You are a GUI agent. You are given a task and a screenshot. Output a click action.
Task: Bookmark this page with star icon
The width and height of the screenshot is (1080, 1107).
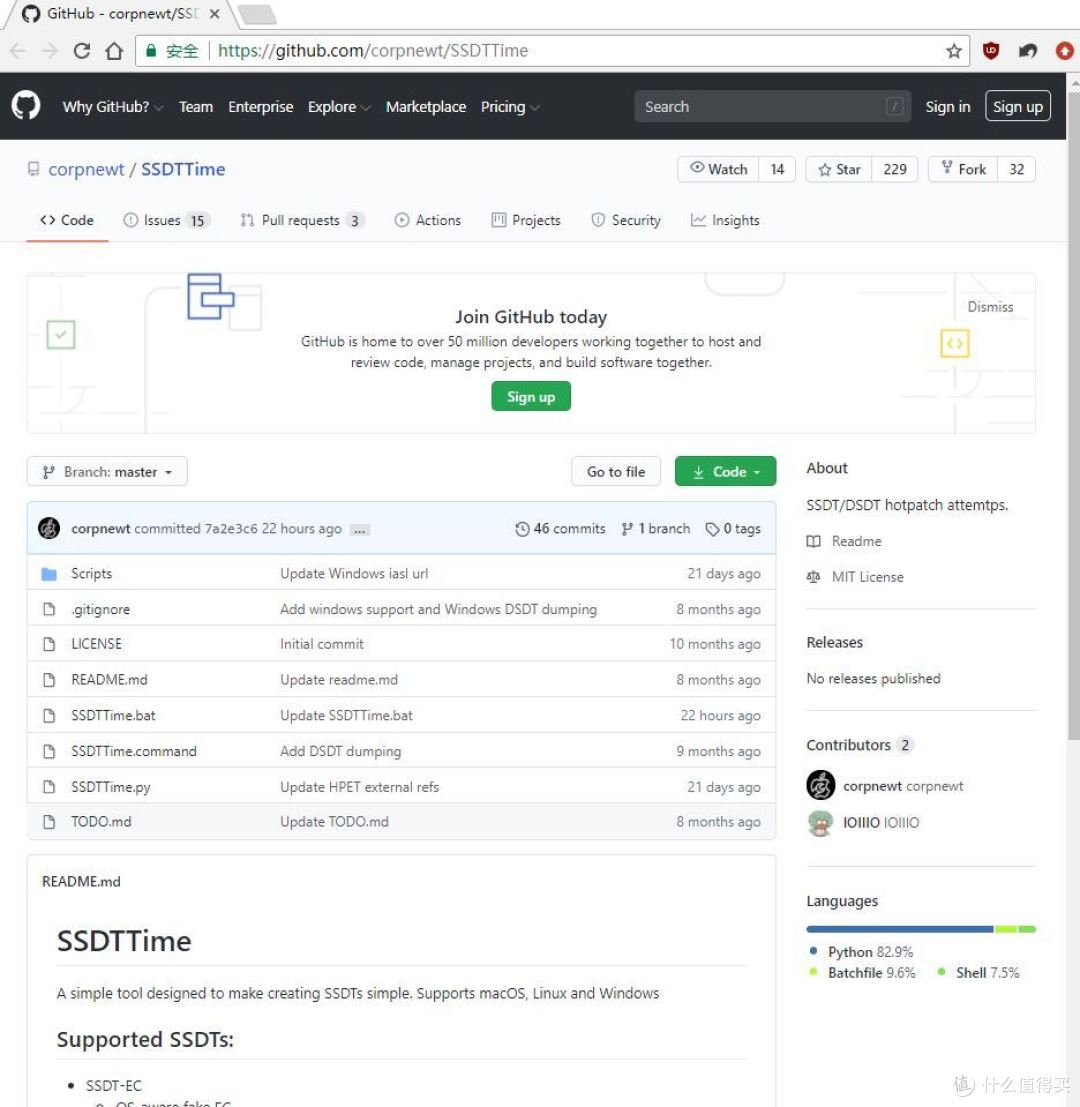(x=954, y=51)
